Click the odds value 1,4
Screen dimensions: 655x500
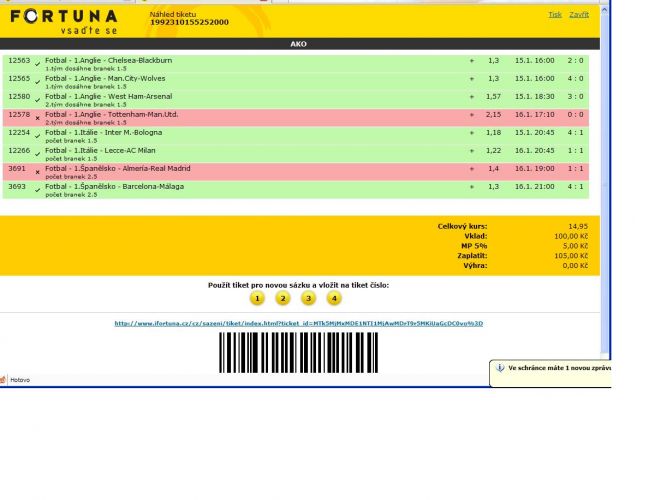[493, 168]
